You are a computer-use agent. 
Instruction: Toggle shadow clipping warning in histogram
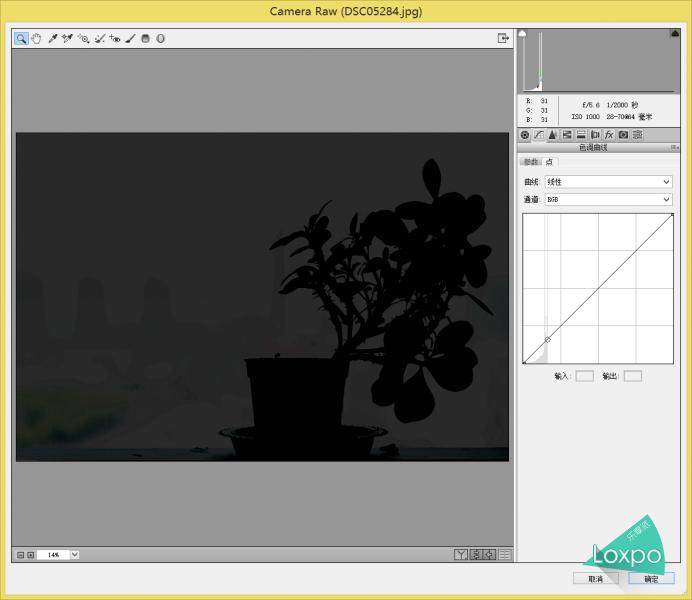[x=522, y=34]
